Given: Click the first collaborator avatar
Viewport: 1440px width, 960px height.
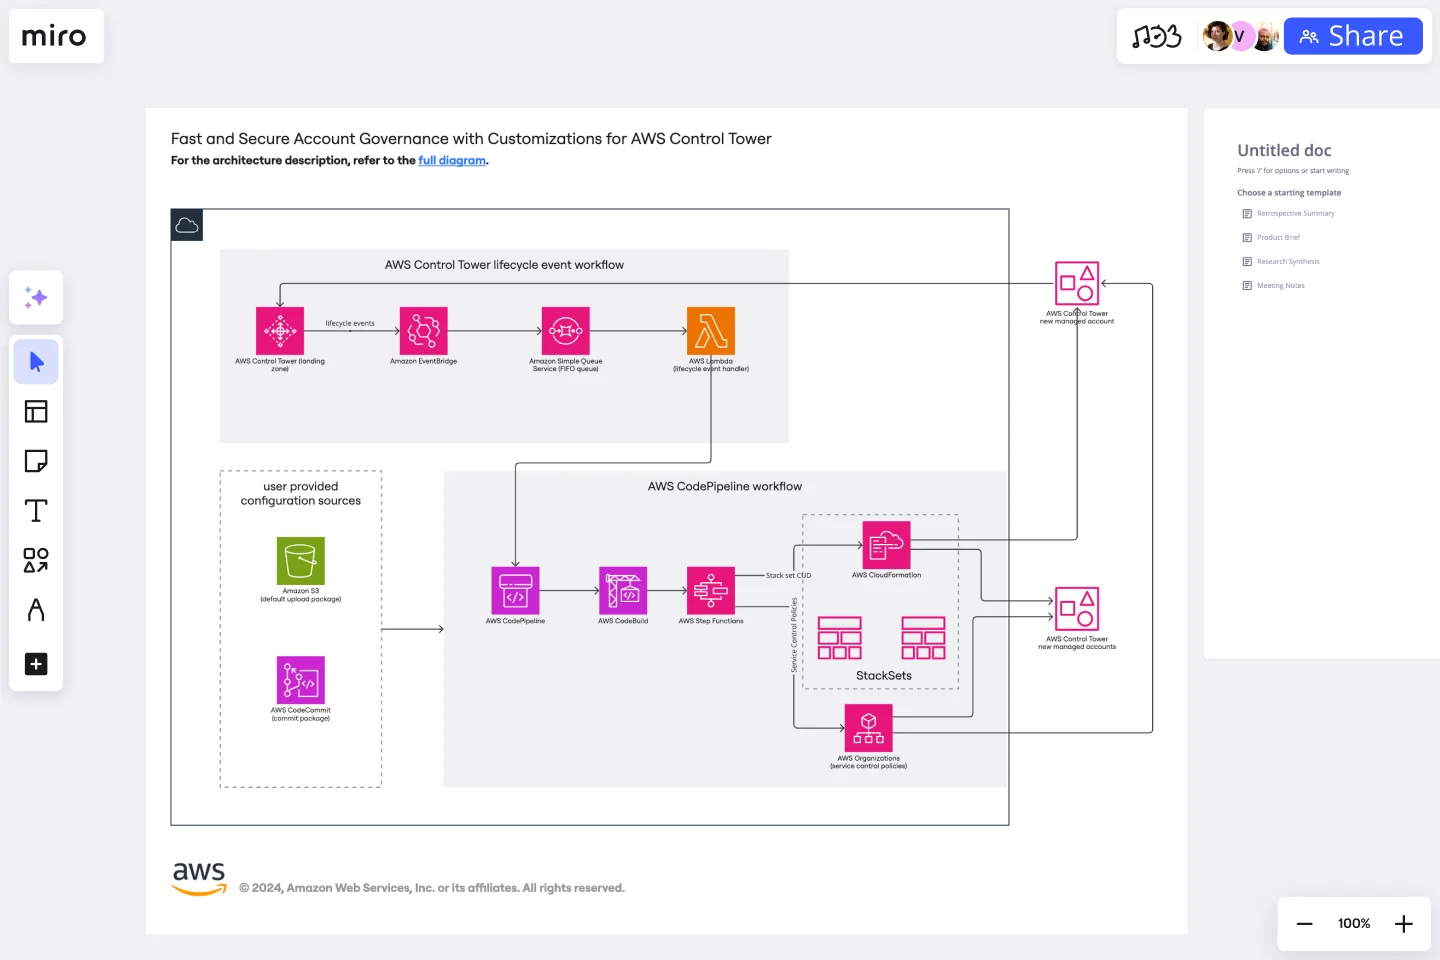Looking at the screenshot, I should coord(1217,36).
